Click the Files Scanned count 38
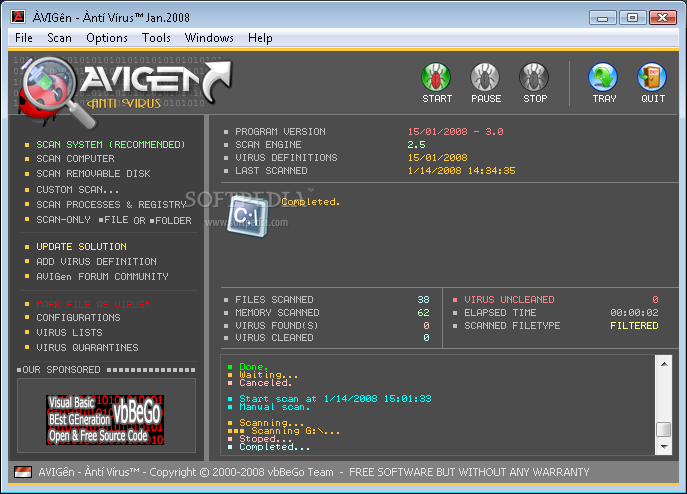Viewport: 687px width, 494px height. tap(423, 299)
